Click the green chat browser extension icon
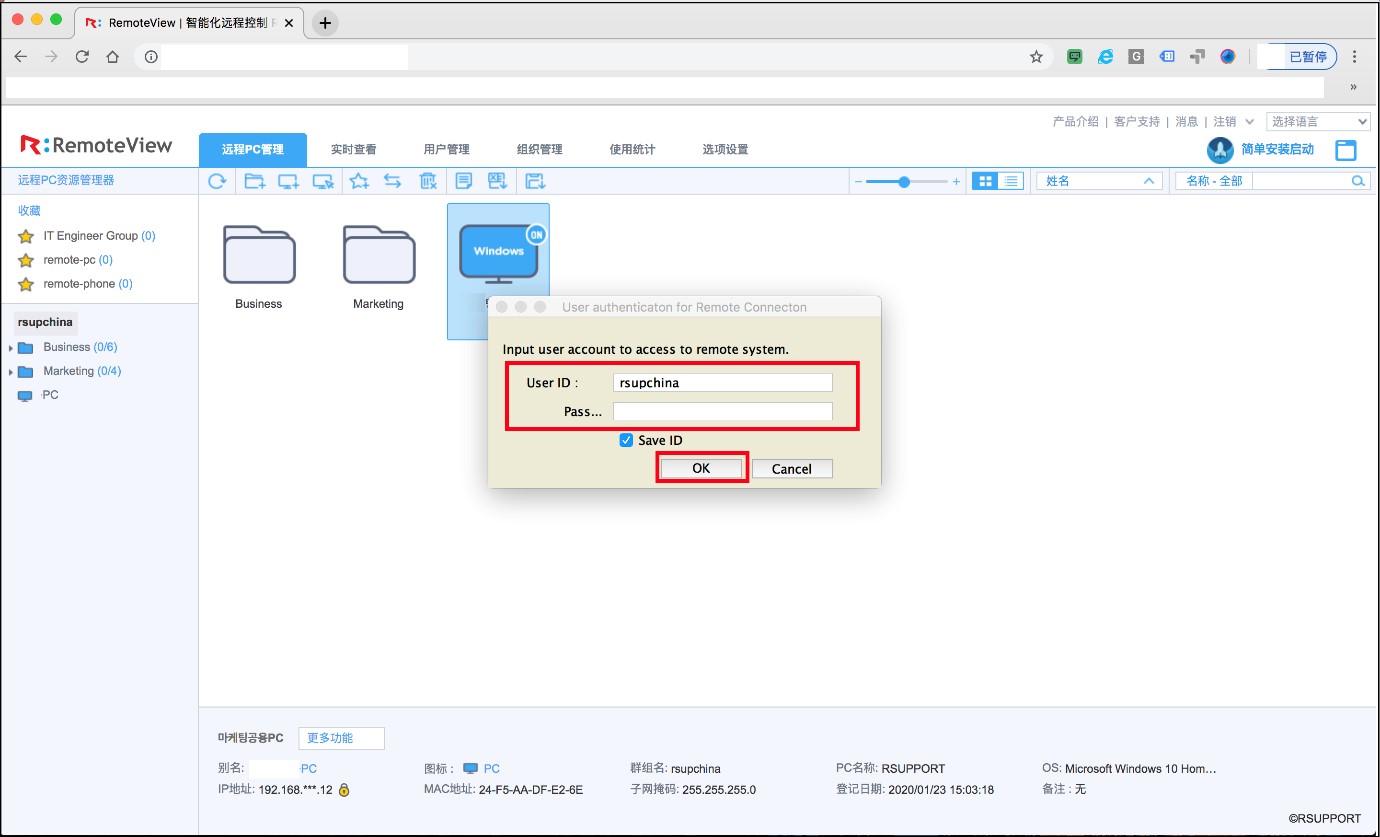Screen dimensions: 1380x837 pos(1074,57)
